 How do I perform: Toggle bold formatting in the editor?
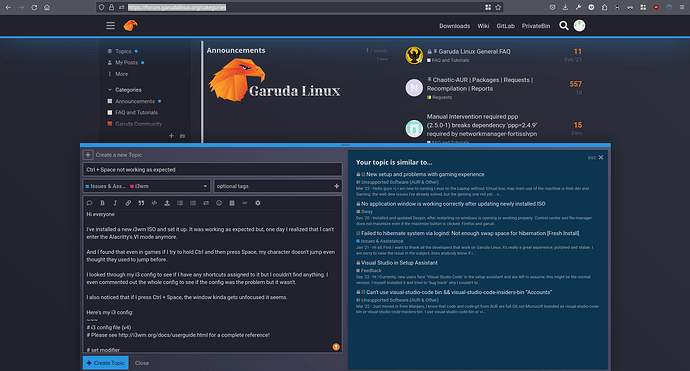coord(102,203)
